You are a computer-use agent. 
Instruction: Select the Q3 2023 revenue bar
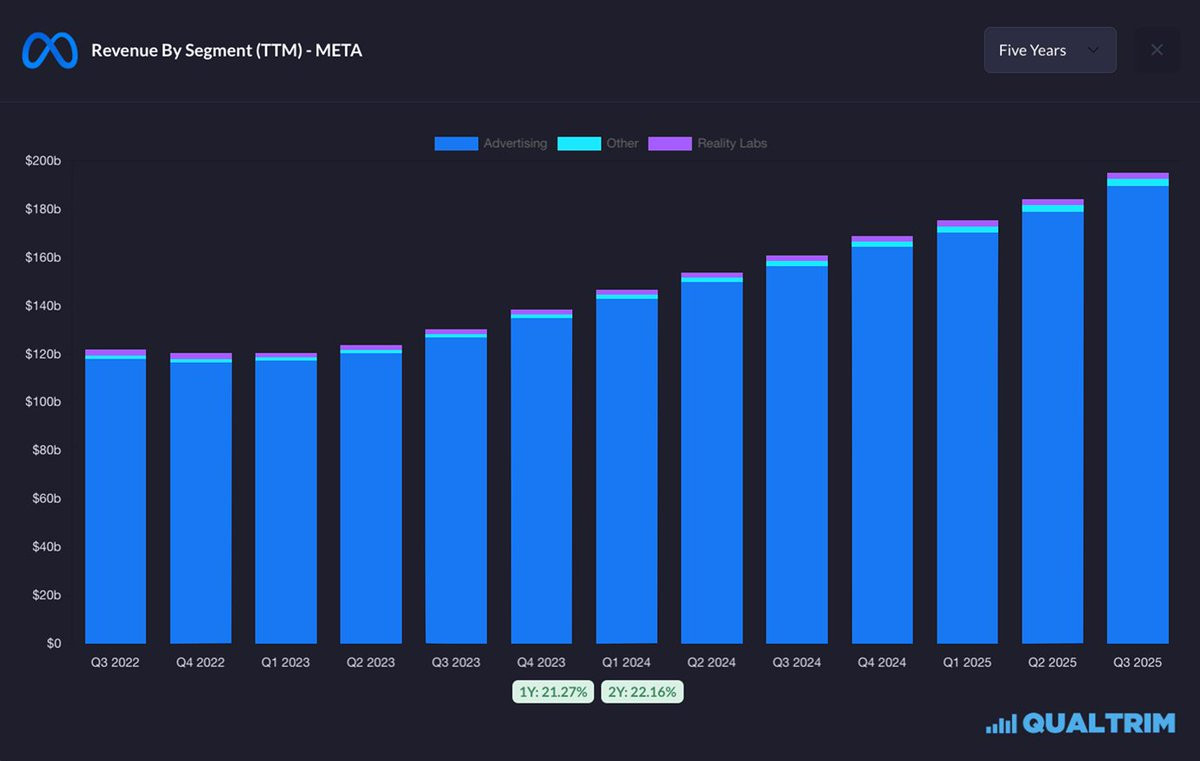[x=456, y=486]
